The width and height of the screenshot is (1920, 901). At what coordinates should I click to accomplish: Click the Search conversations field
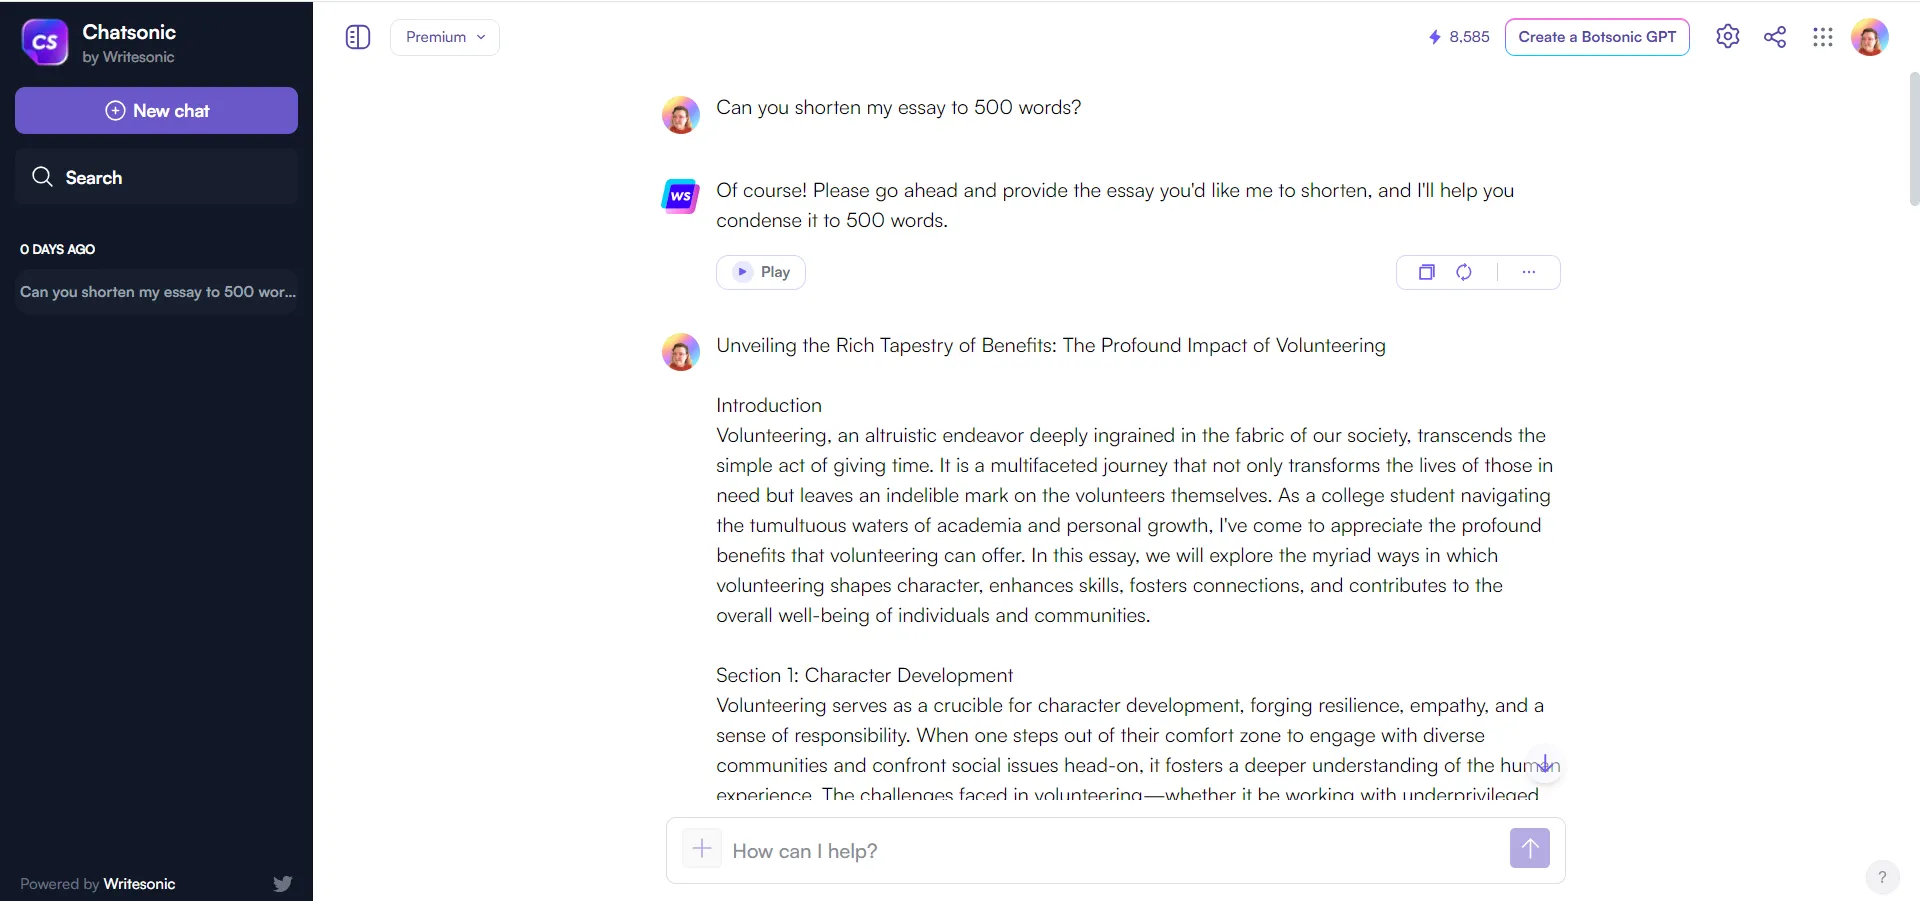[x=156, y=177]
